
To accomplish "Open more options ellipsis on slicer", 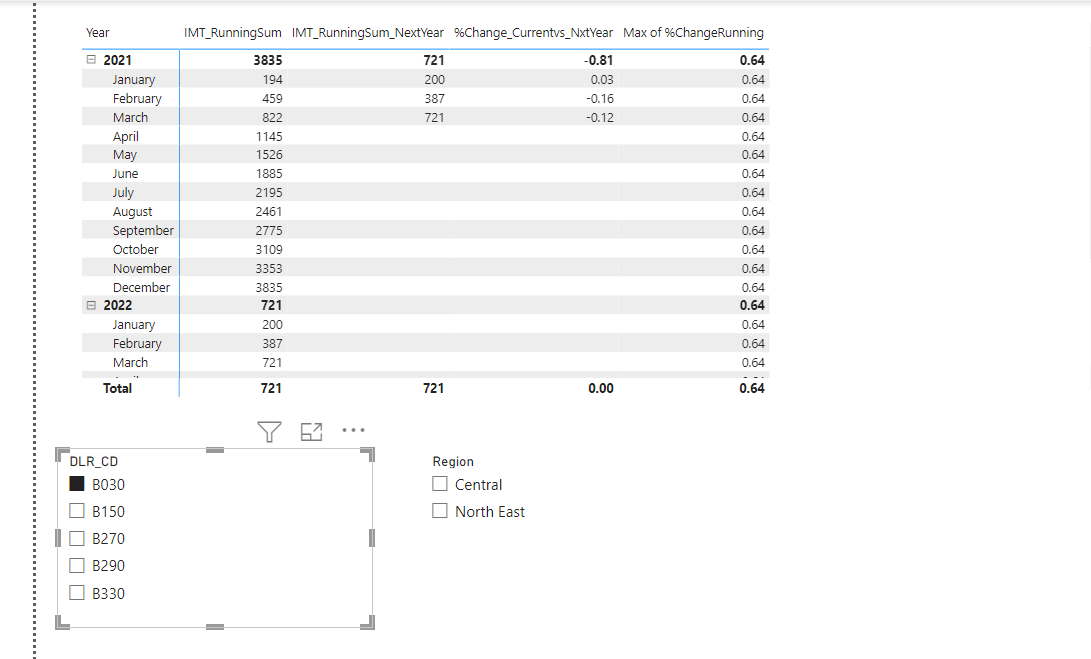I will point(353,430).
